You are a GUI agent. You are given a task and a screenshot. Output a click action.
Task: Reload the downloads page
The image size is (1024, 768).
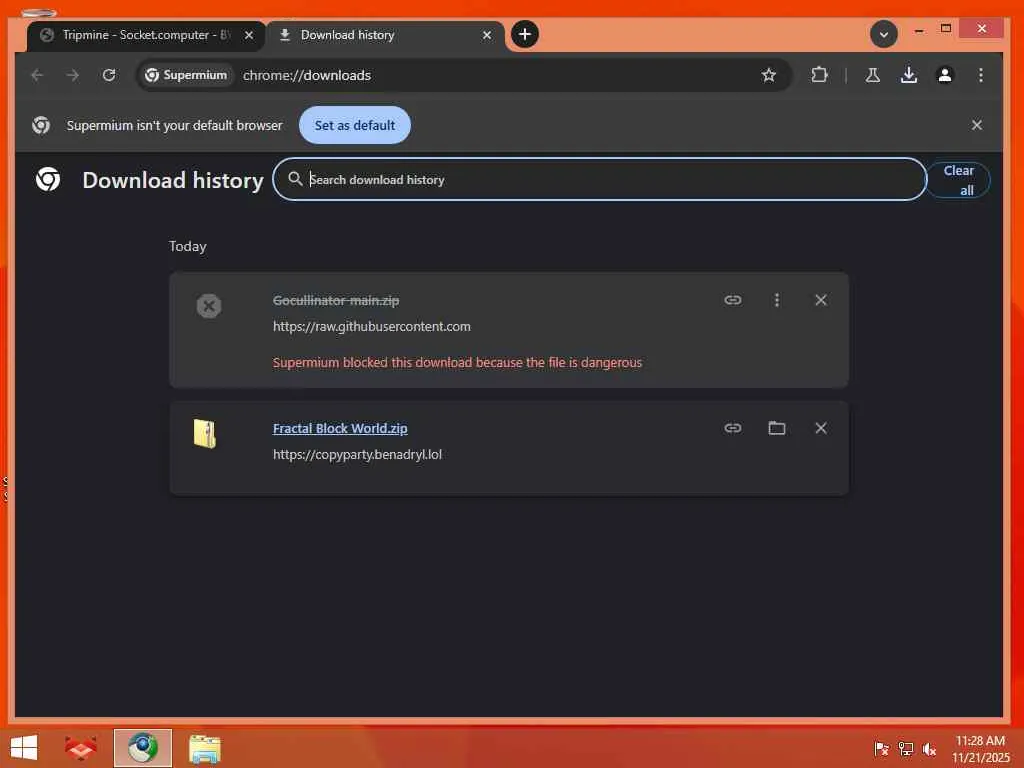pyautogui.click(x=109, y=75)
